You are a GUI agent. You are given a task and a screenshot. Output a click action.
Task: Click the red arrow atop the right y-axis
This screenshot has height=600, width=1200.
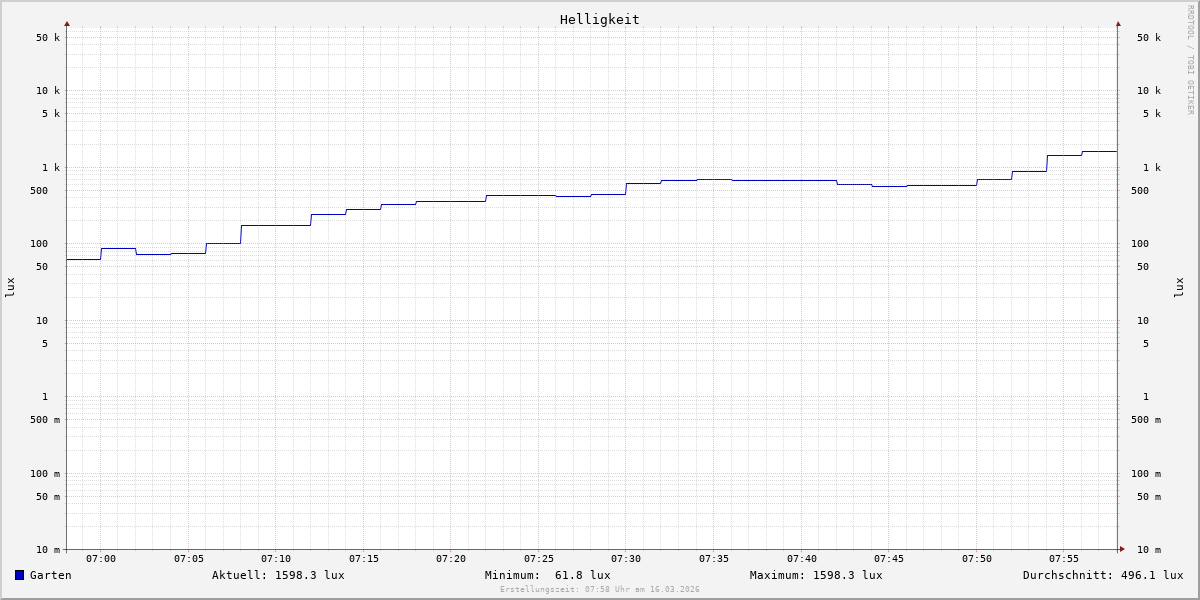(x=1118, y=23)
